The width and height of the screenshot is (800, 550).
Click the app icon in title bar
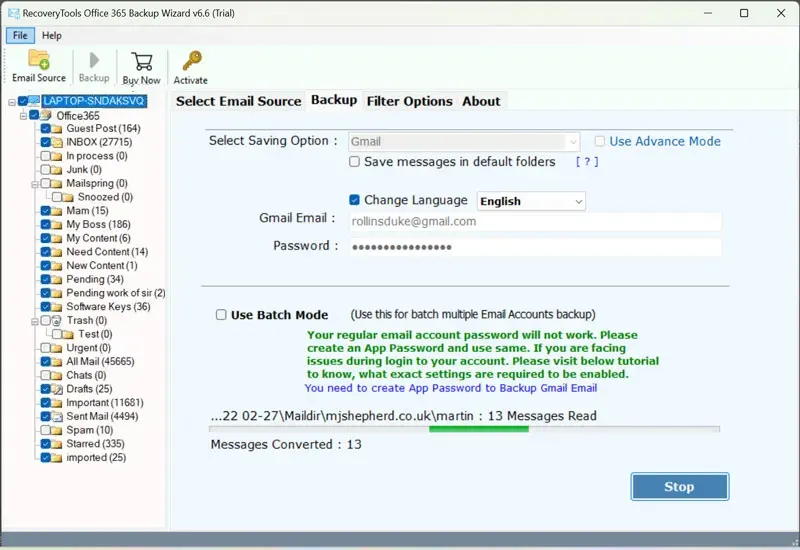(14, 13)
